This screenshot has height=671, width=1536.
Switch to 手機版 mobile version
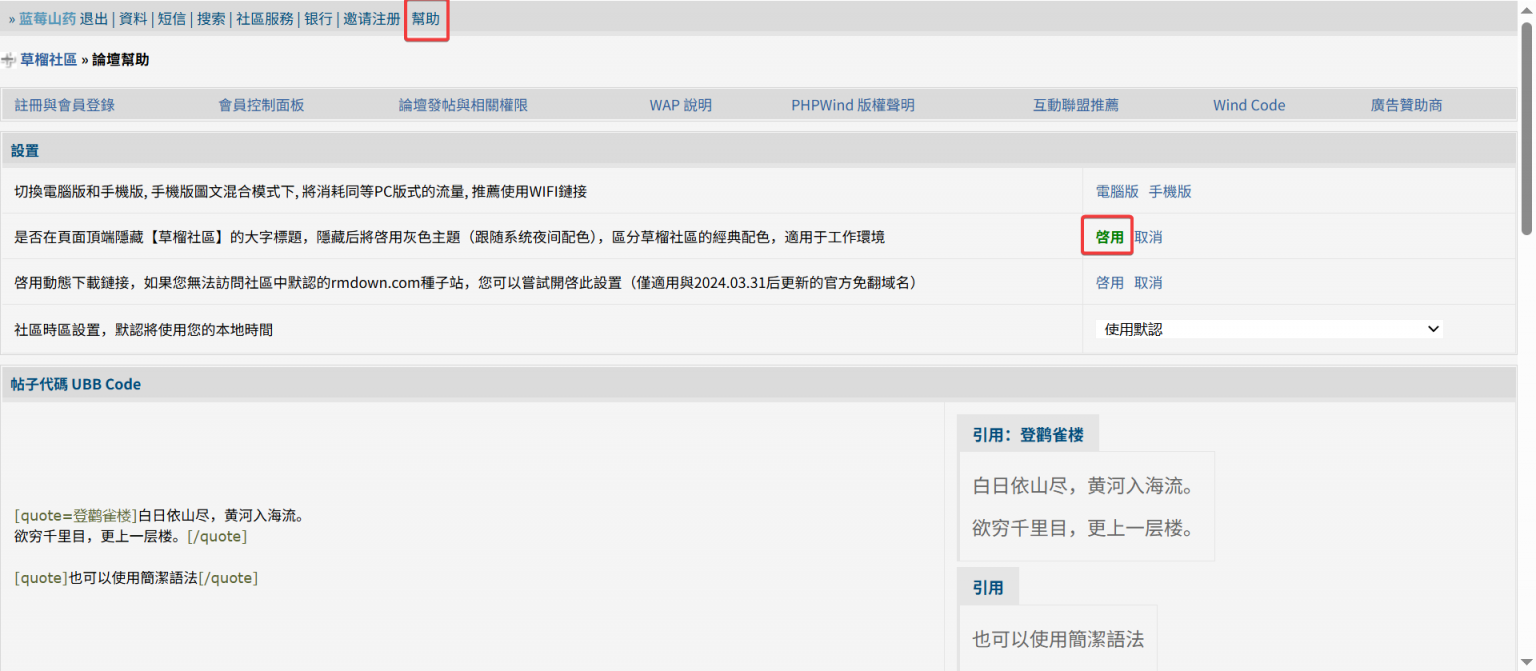(1170, 192)
